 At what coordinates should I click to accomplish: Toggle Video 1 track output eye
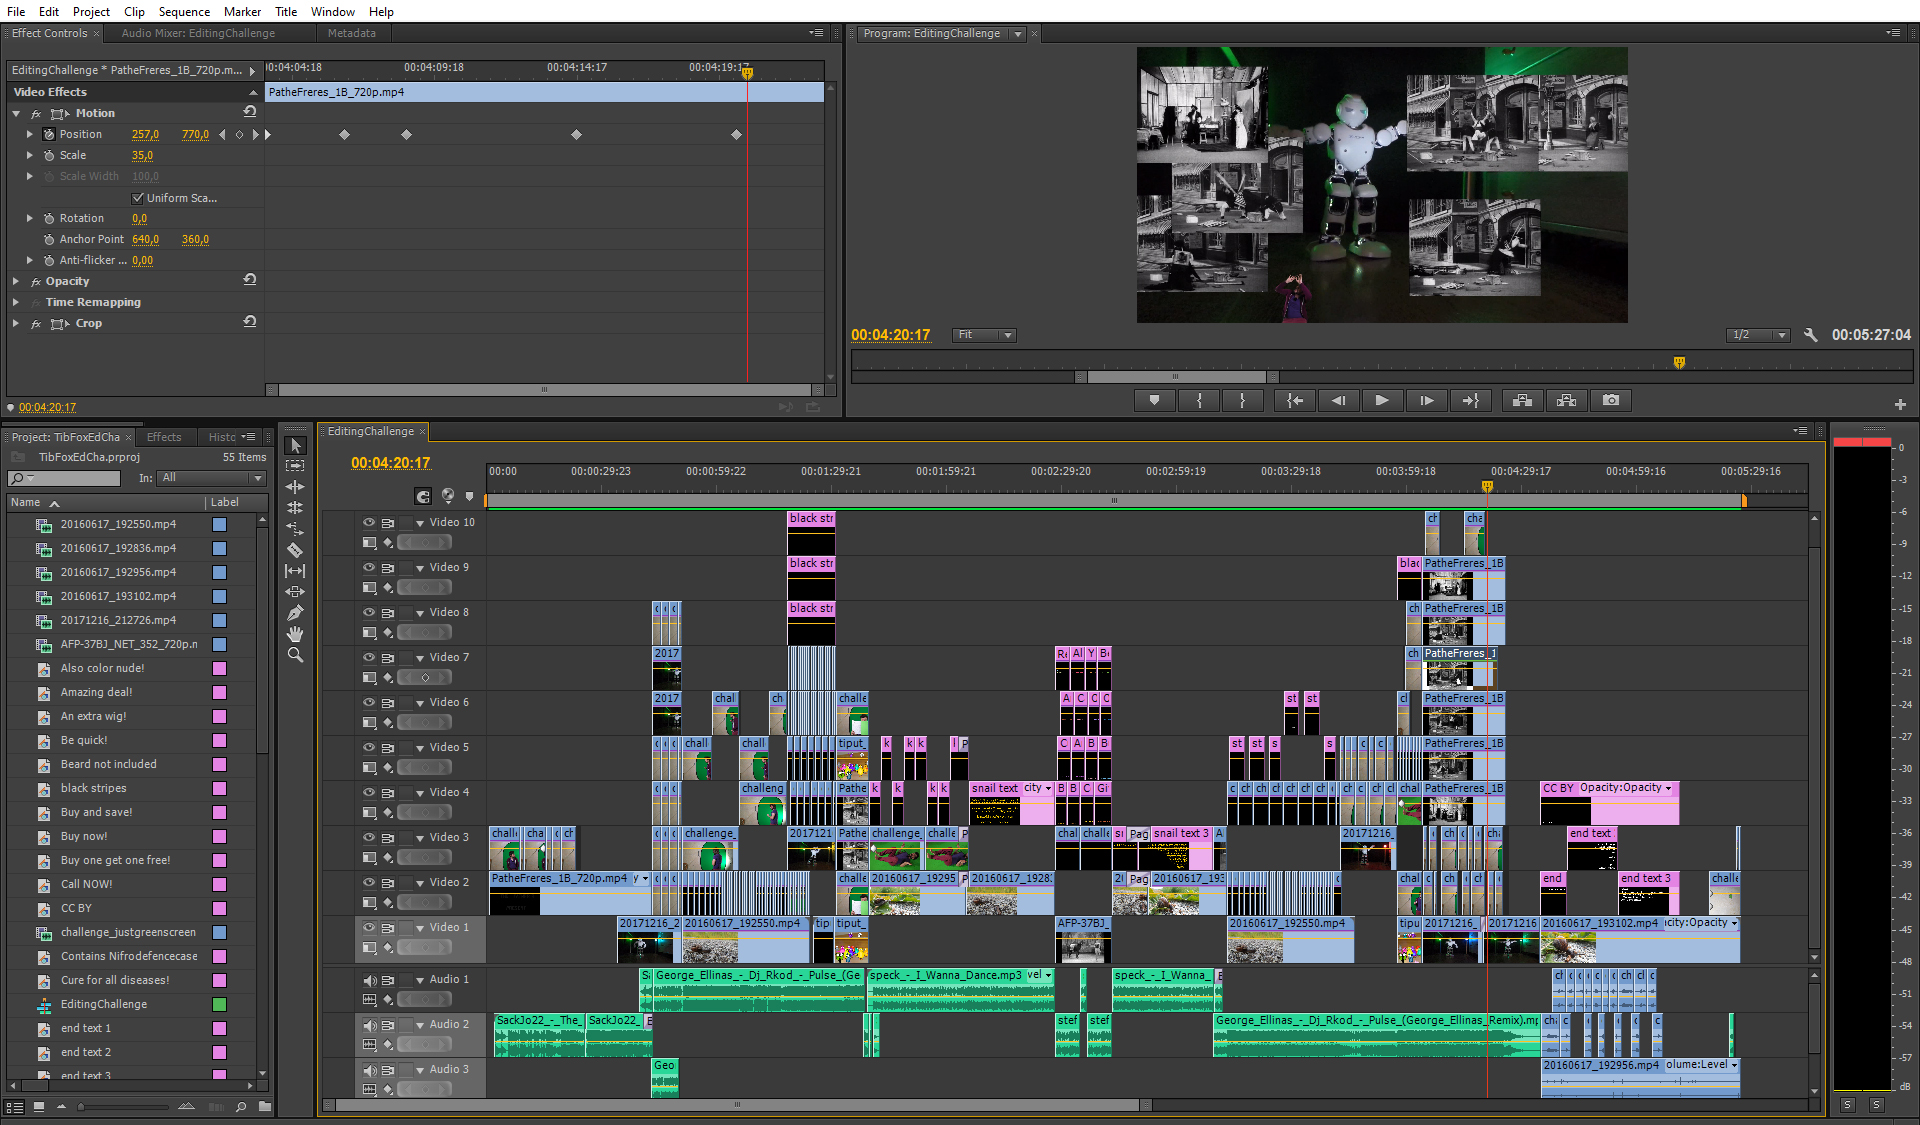tap(369, 927)
